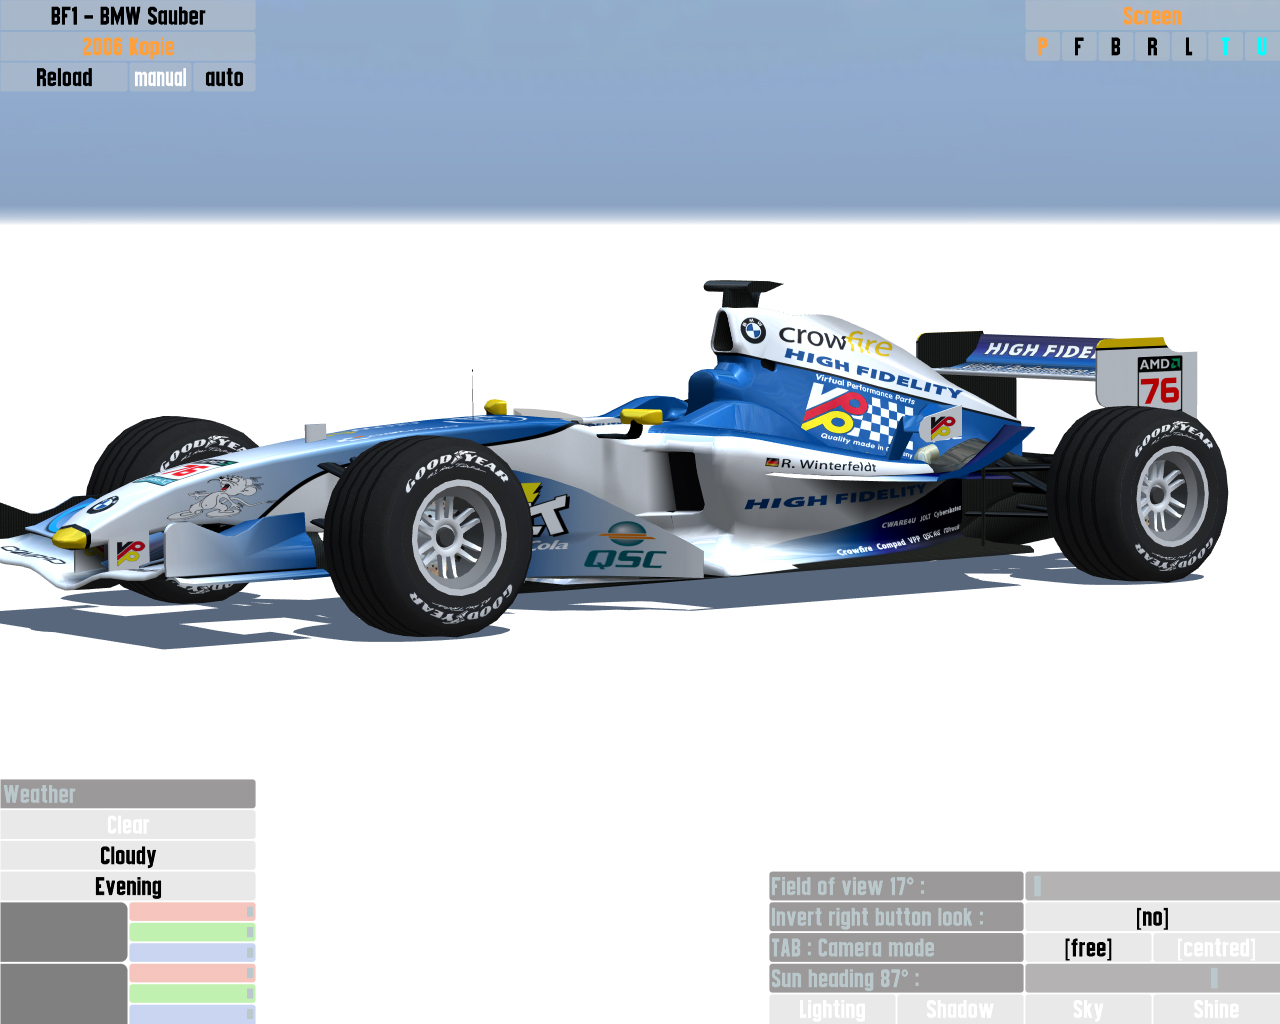Screen dimensions: 1280x1024
Task: Click the 'Field of view 17°' label
Action: (896, 886)
